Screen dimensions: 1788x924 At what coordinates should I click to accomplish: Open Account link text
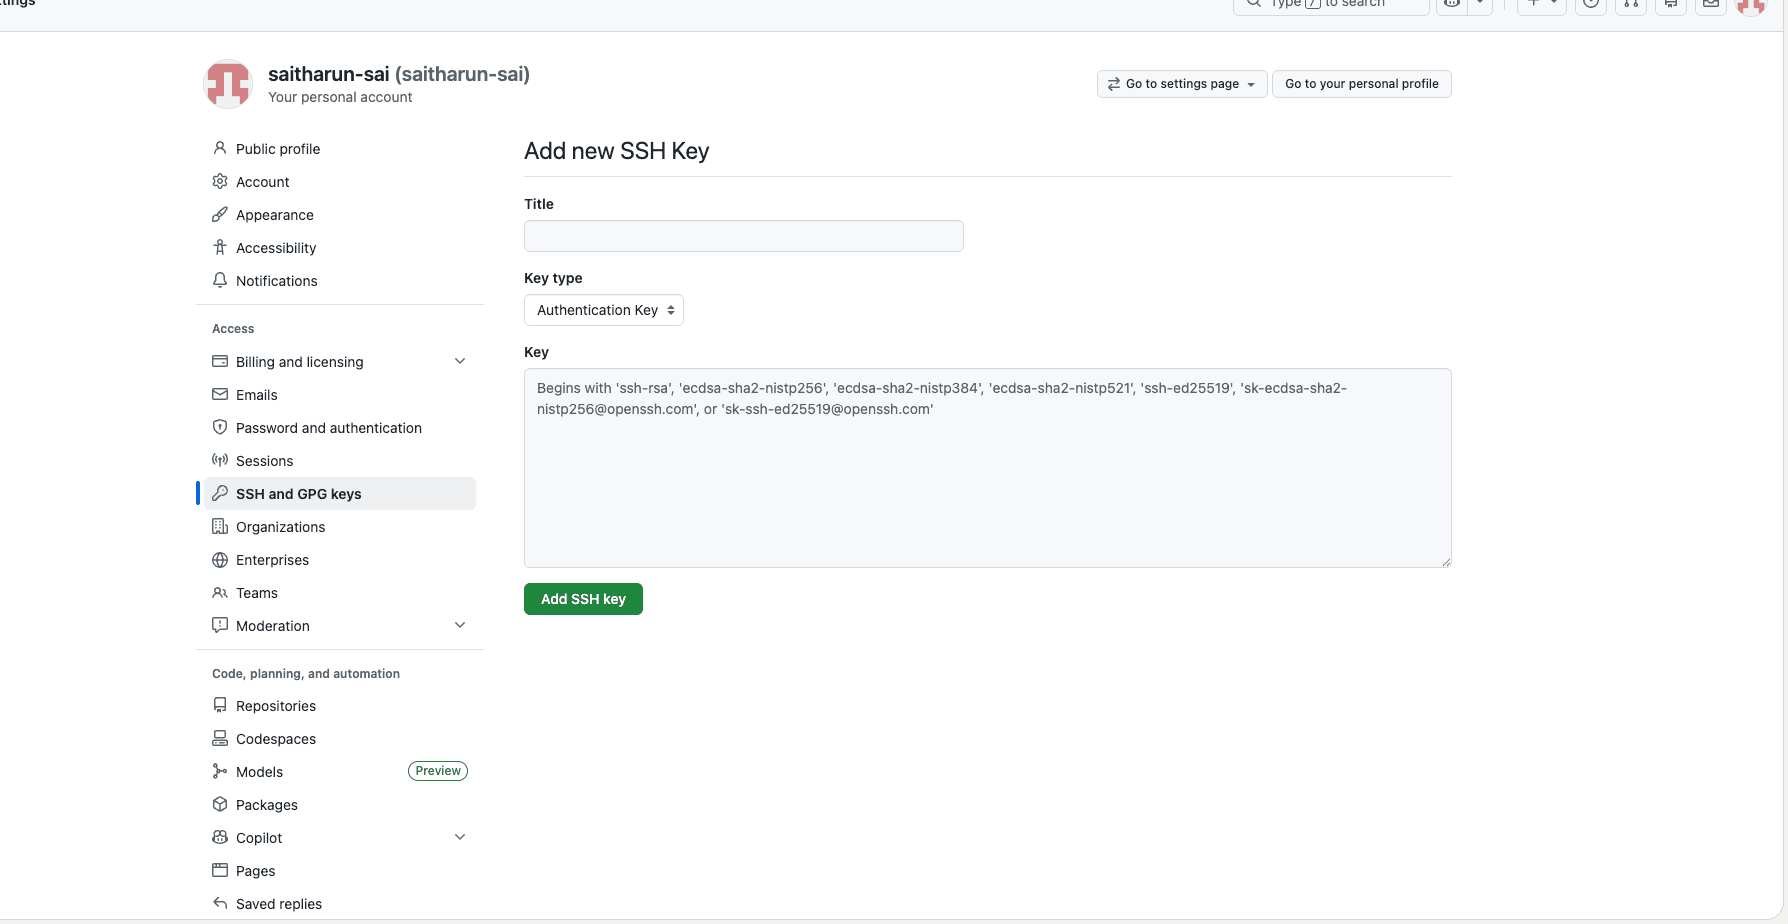coord(263,182)
